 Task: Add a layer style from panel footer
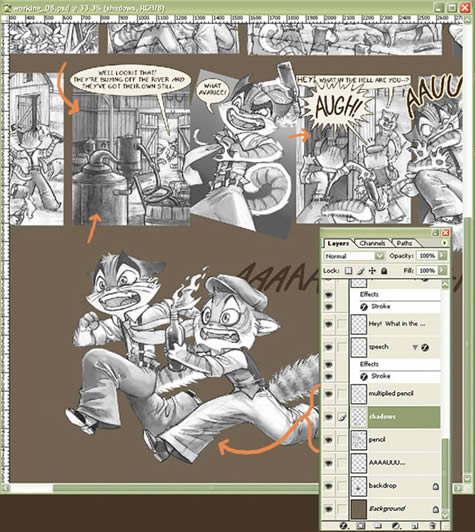coord(343,526)
